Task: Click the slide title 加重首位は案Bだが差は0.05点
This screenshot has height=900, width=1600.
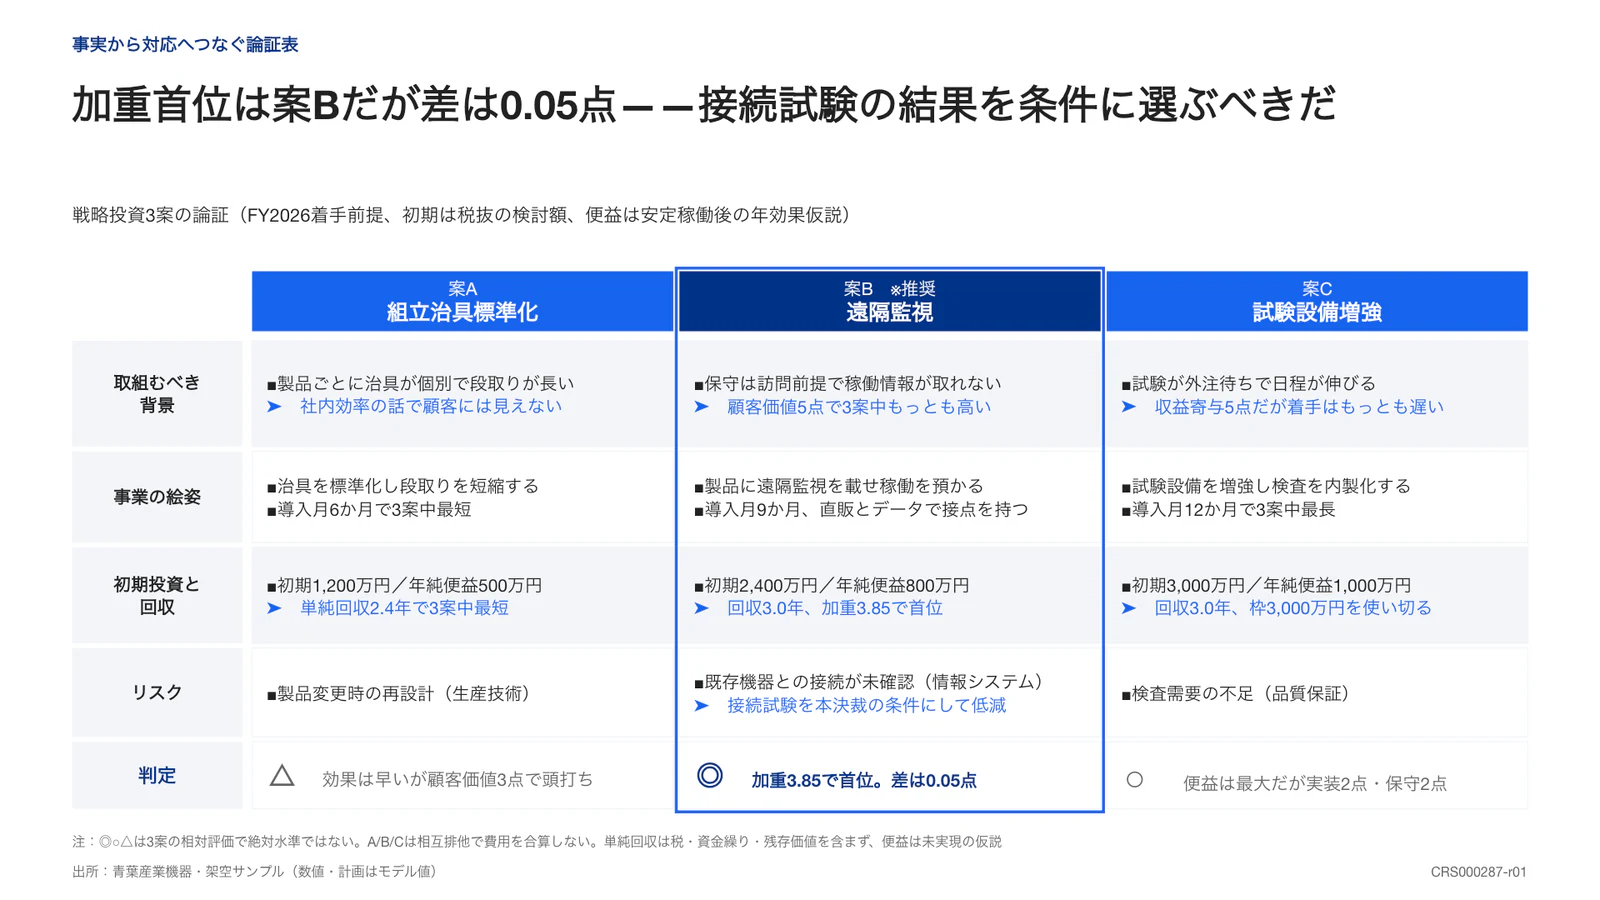Action: click(x=703, y=105)
